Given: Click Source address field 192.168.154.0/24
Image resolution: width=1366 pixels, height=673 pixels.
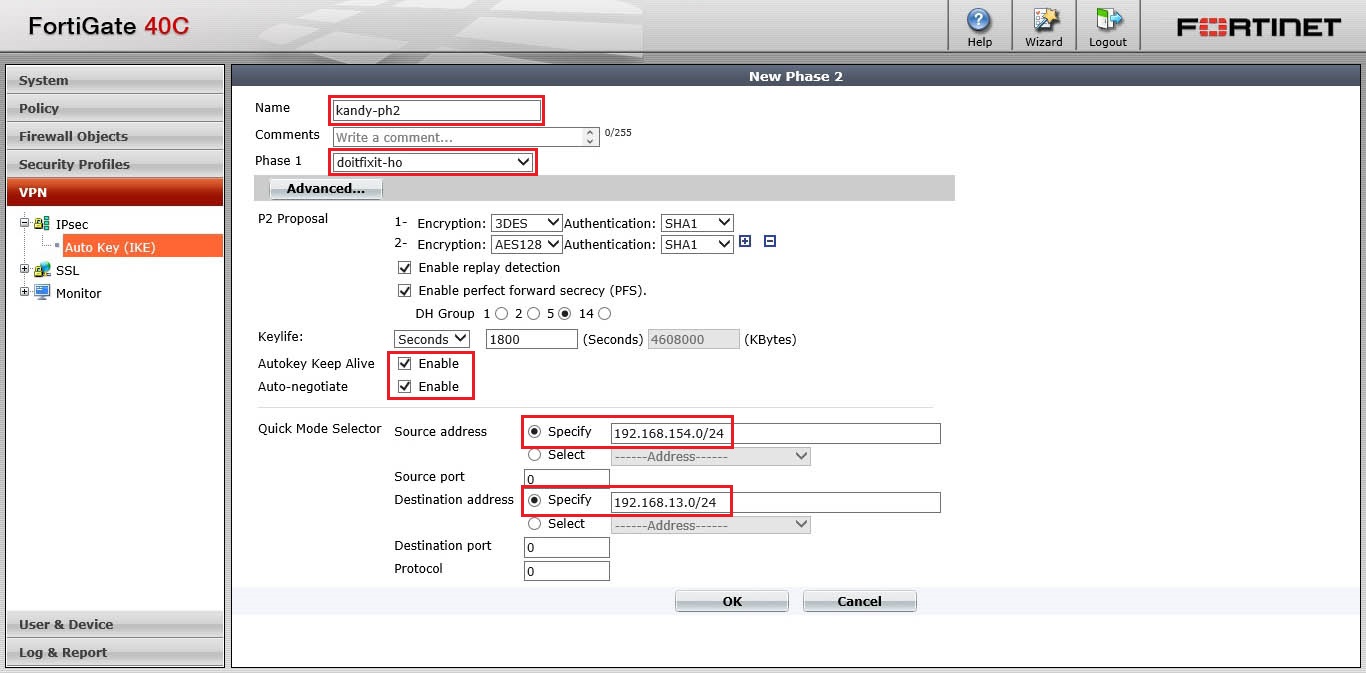Looking at the screenshot, I should (x=776, y=434).
